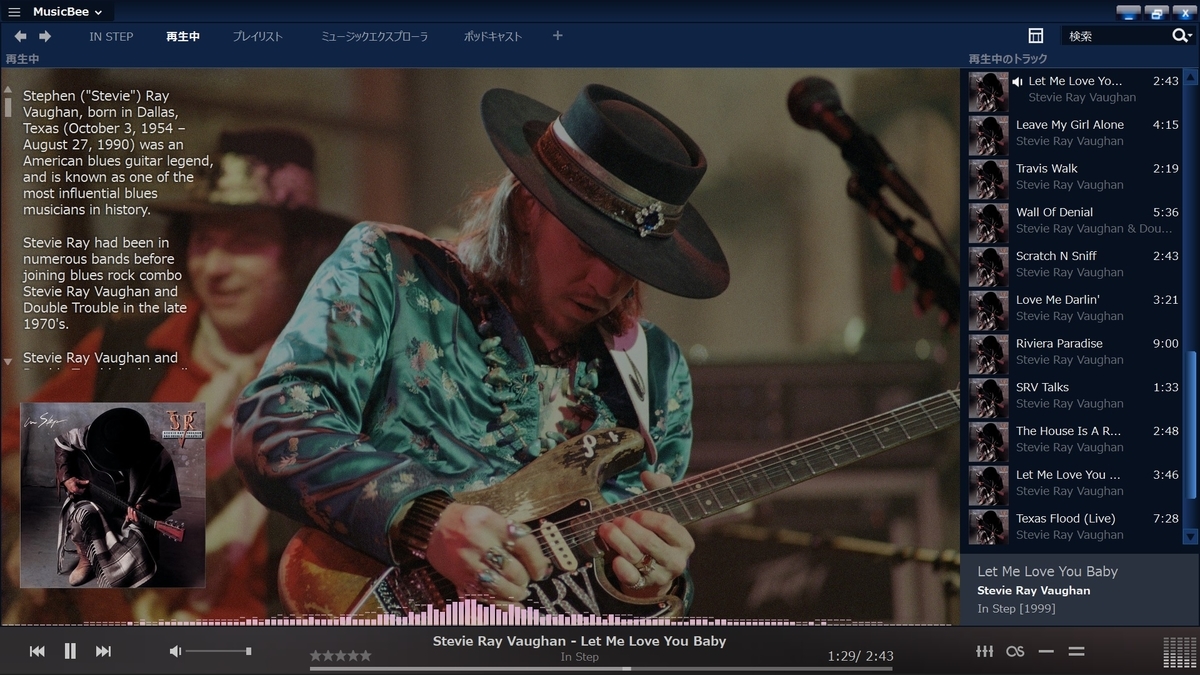Click the elapsed time 1:29/ 2:43
This screenshot has height=675, width=1200.
[x=860, y=657]
